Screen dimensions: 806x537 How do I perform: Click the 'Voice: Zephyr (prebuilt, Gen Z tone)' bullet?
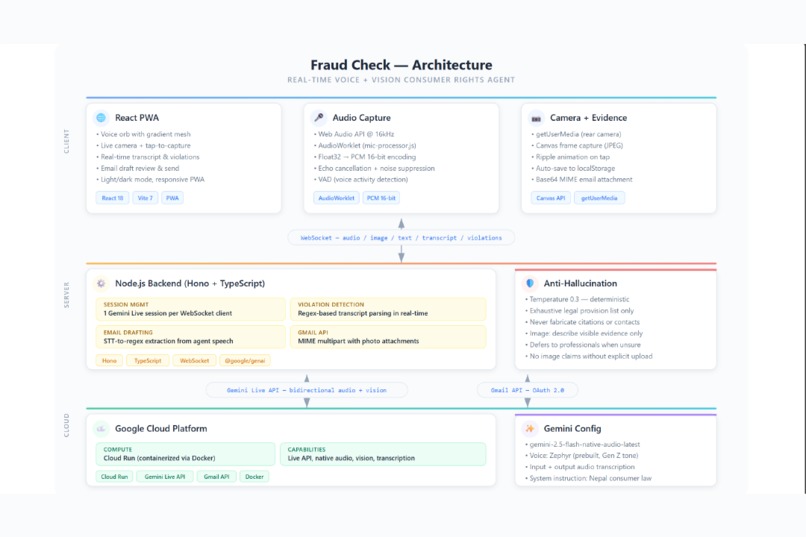point(581,456)
